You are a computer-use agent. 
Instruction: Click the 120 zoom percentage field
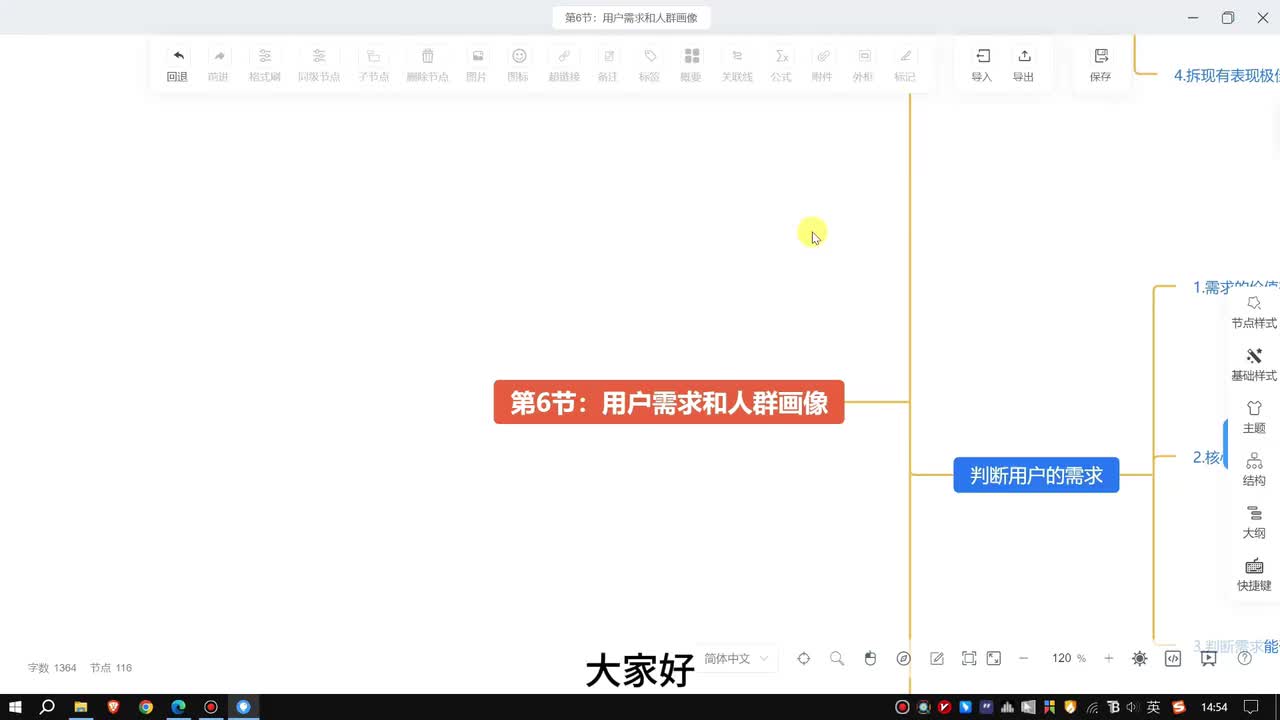(1062, 658)
